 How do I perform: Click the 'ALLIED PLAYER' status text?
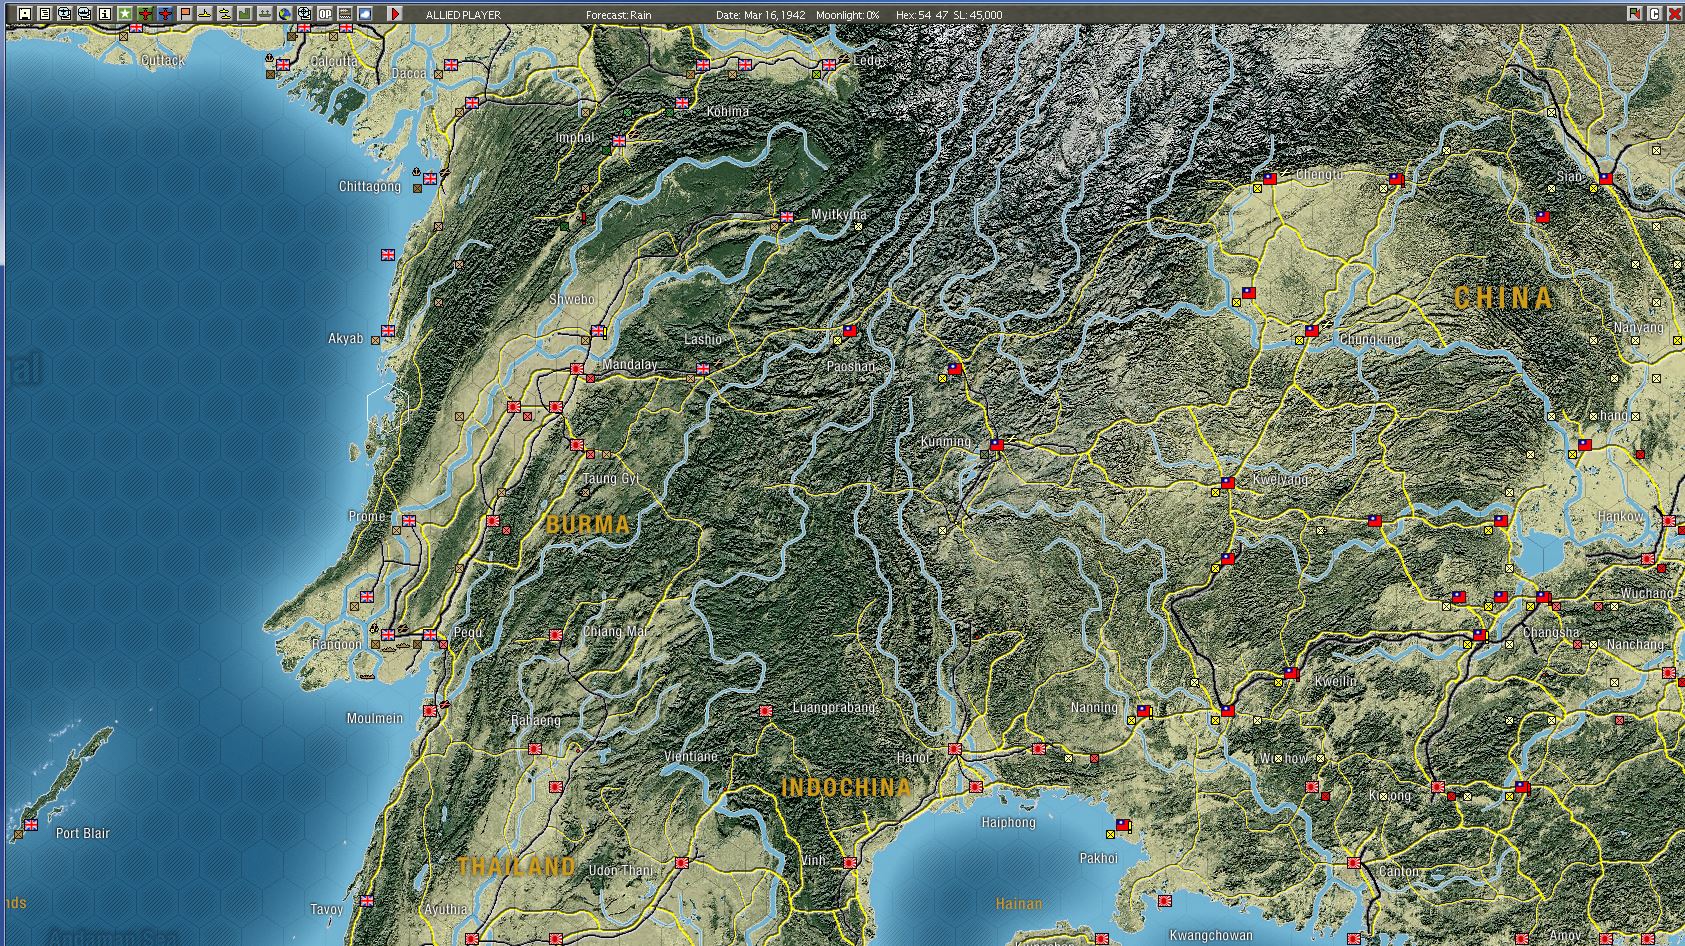click(463, 15)
